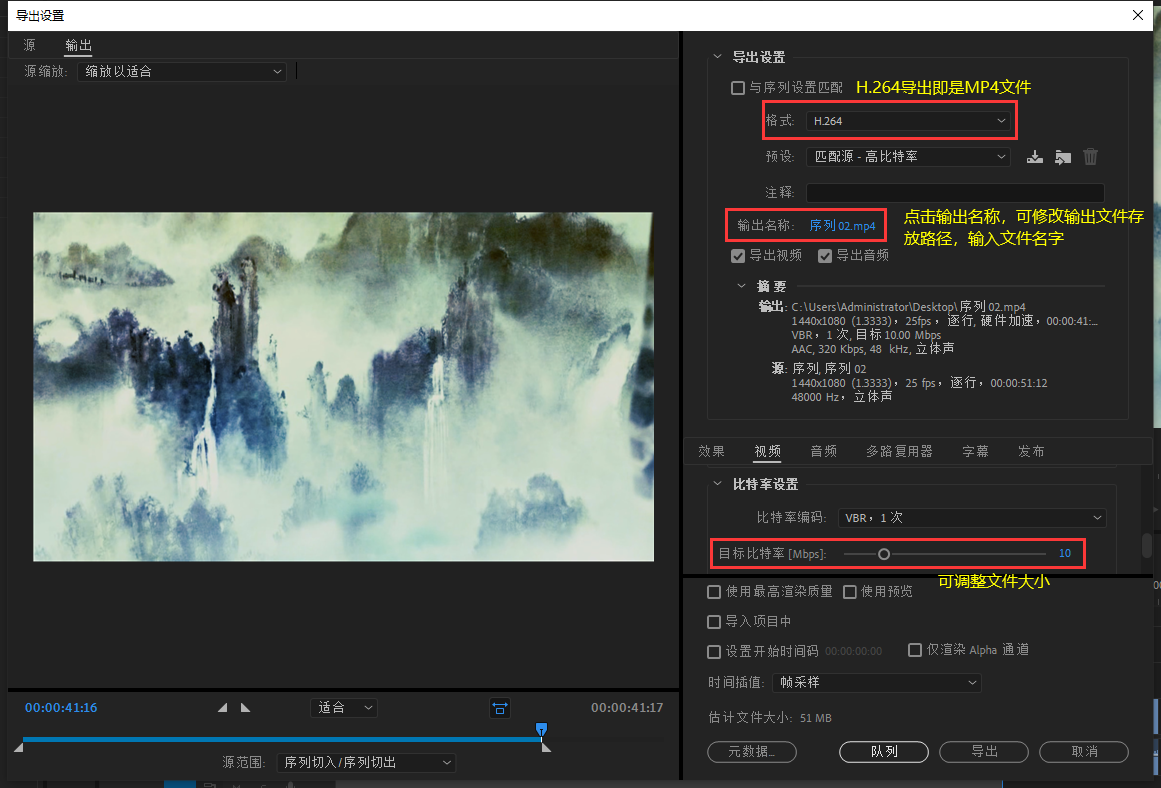Enable 使用预览 checkbox
1161x788 pixels.
[850, 592]
